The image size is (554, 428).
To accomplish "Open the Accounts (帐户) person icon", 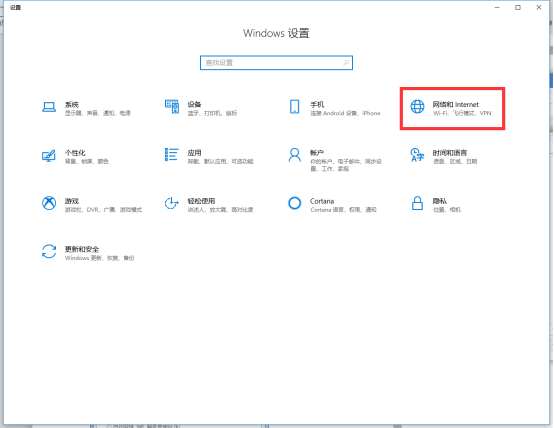I will [295, 155].
